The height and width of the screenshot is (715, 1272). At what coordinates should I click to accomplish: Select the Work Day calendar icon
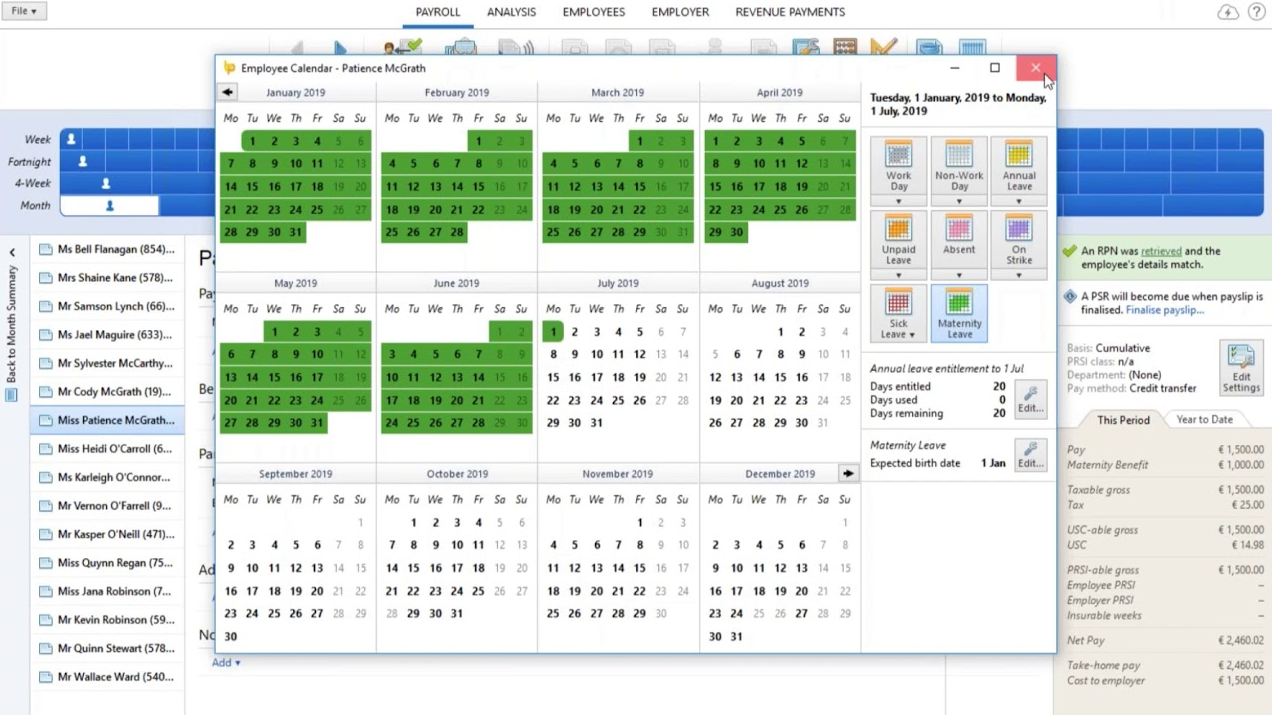click(898, 165)
